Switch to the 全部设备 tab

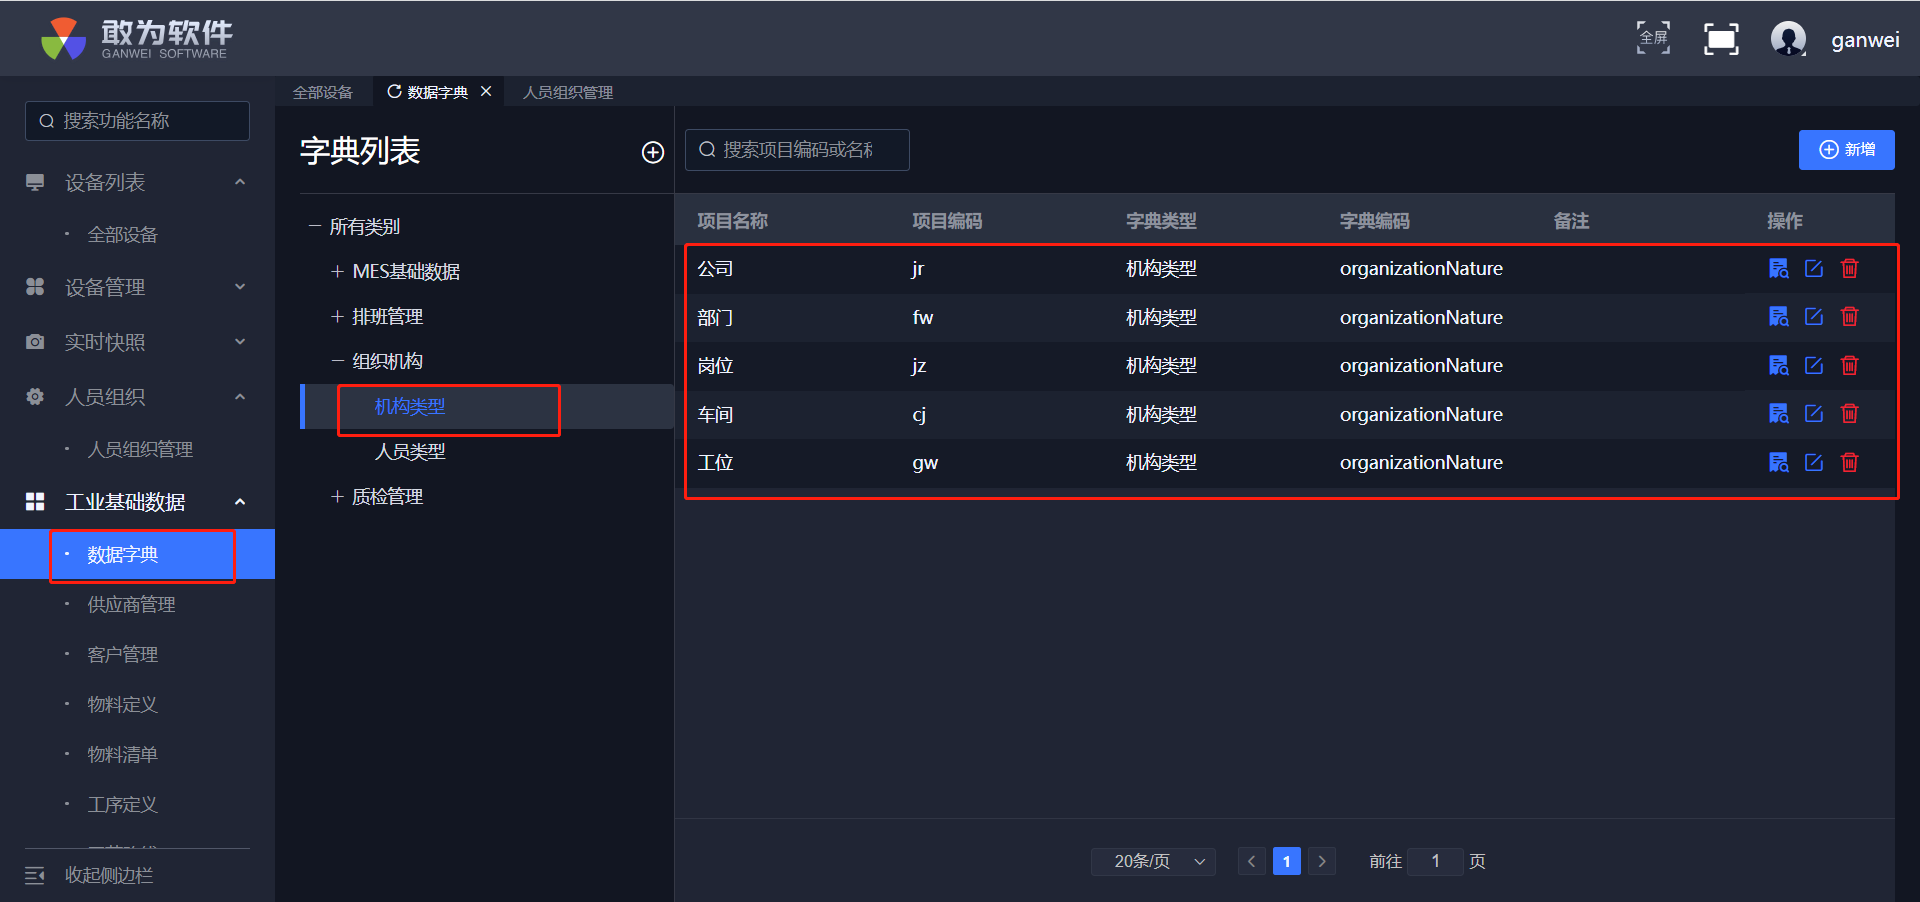(323, 92)
